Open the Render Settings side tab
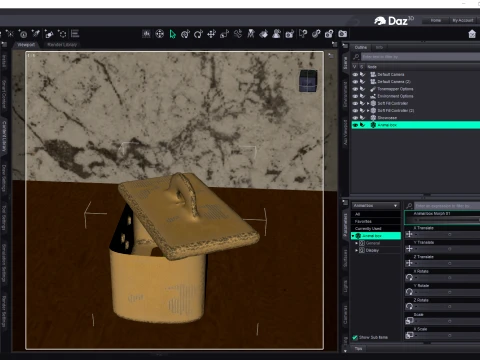This screenshot has height=360, width=480. click(4, 311)
